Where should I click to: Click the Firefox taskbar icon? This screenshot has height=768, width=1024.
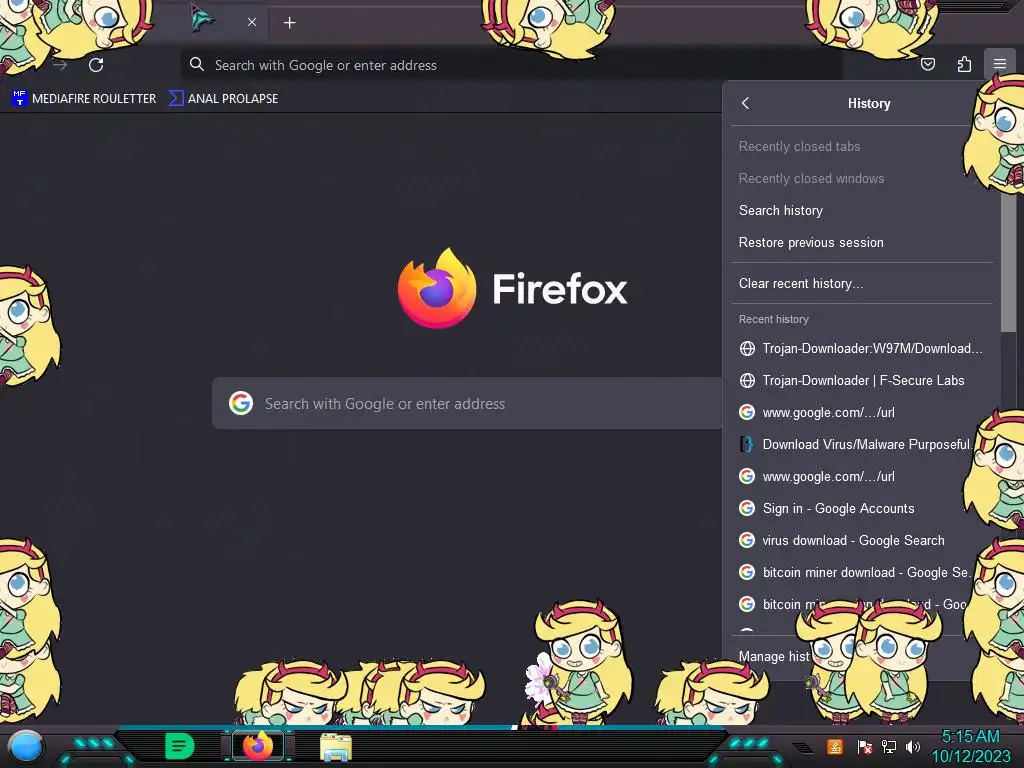[258, 746]
